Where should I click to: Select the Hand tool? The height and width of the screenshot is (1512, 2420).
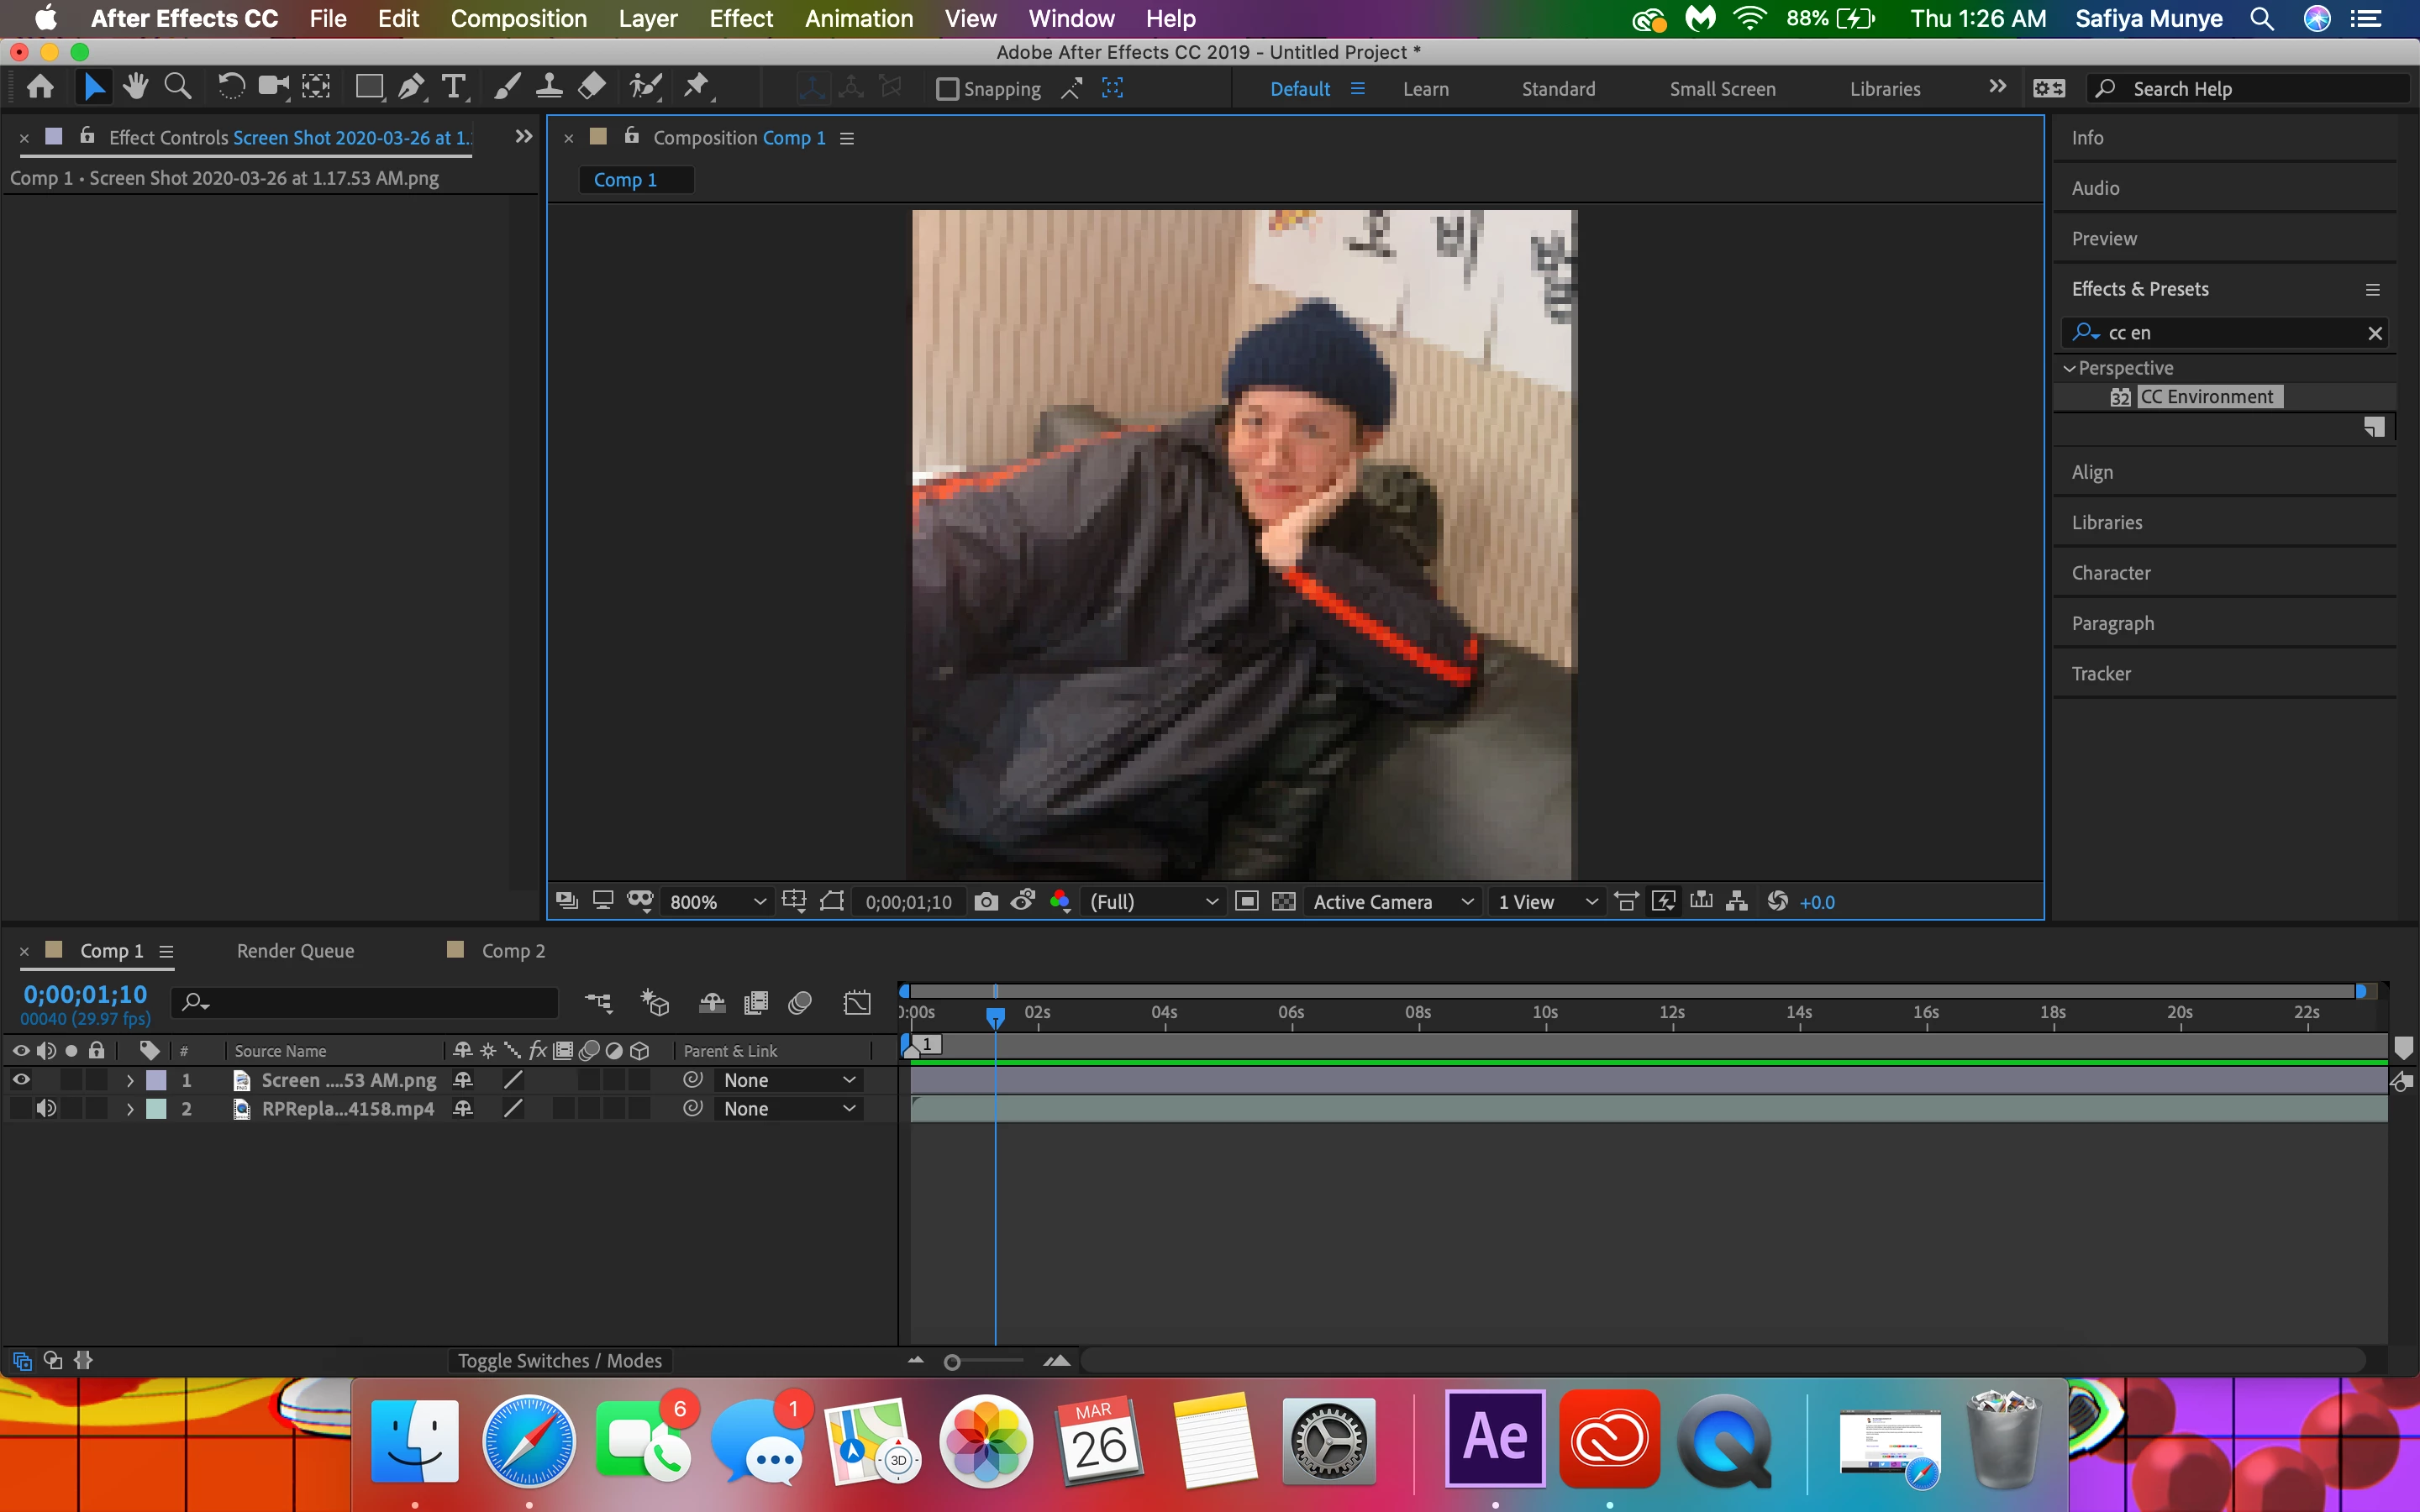click(135, 88)
